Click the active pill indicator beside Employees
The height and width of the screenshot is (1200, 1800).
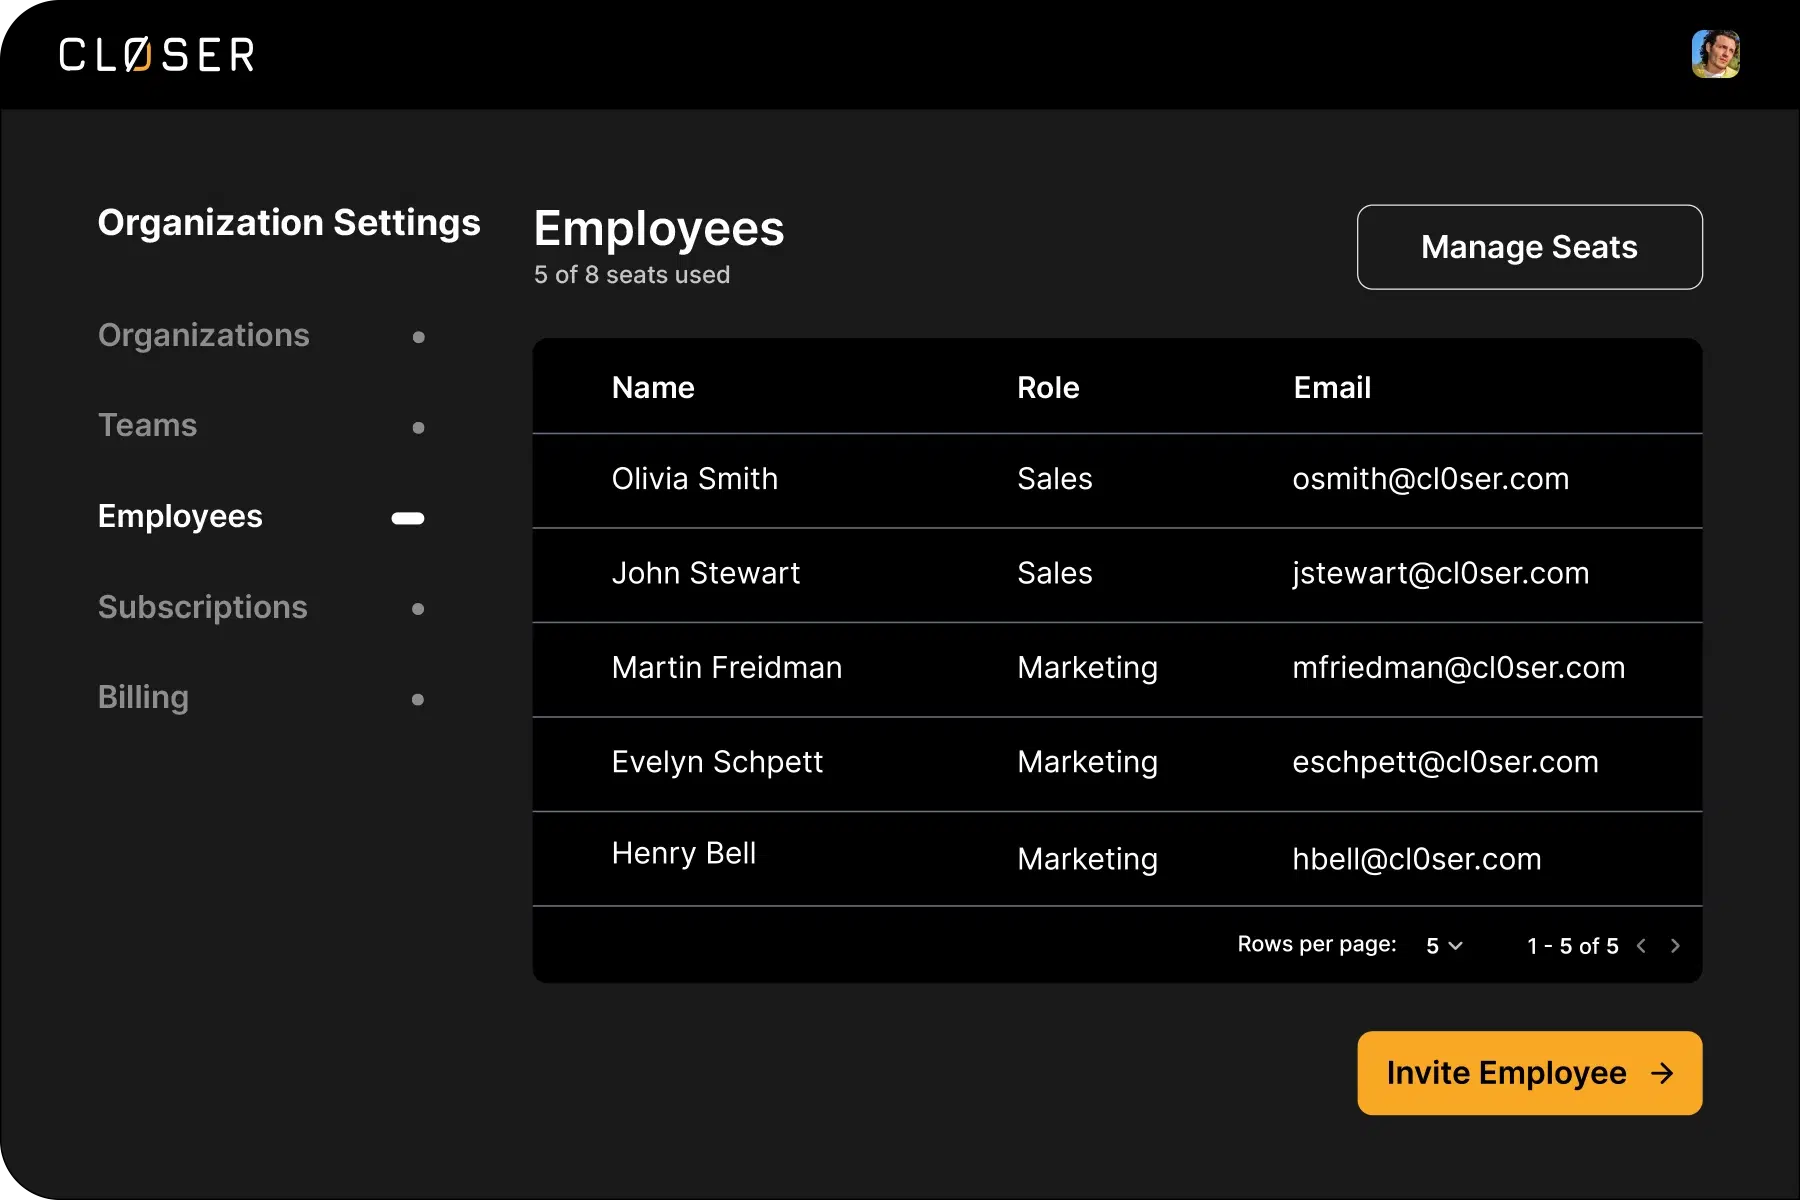[408, 518]
